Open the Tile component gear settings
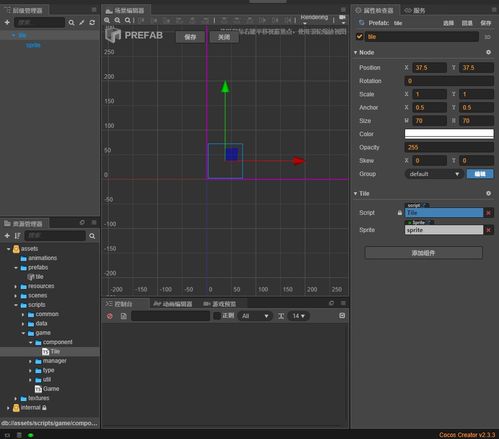 [x=488, y=193]
